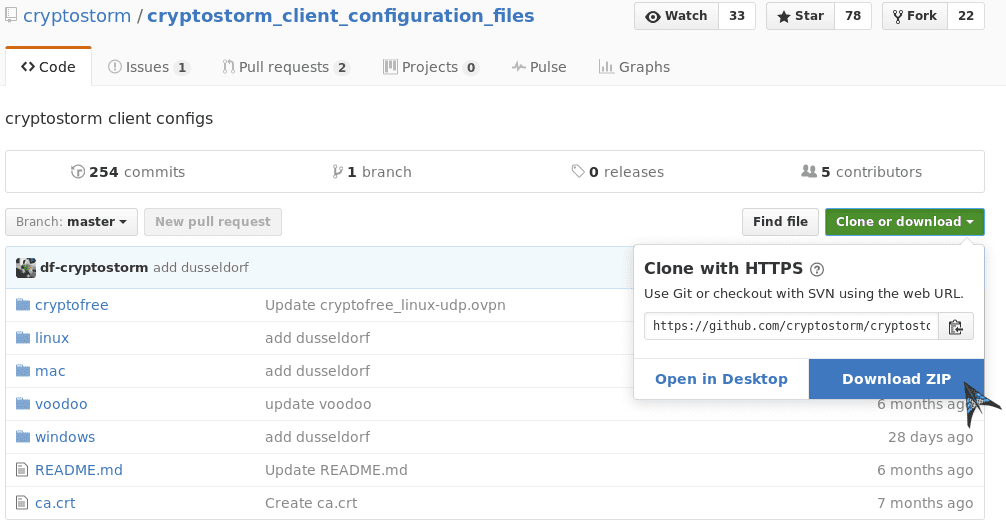Click the ca.crt file icon
Image resolution: width=1006 pixels, height=522 pixels.
pyautogui.click(x=22, y=503)
